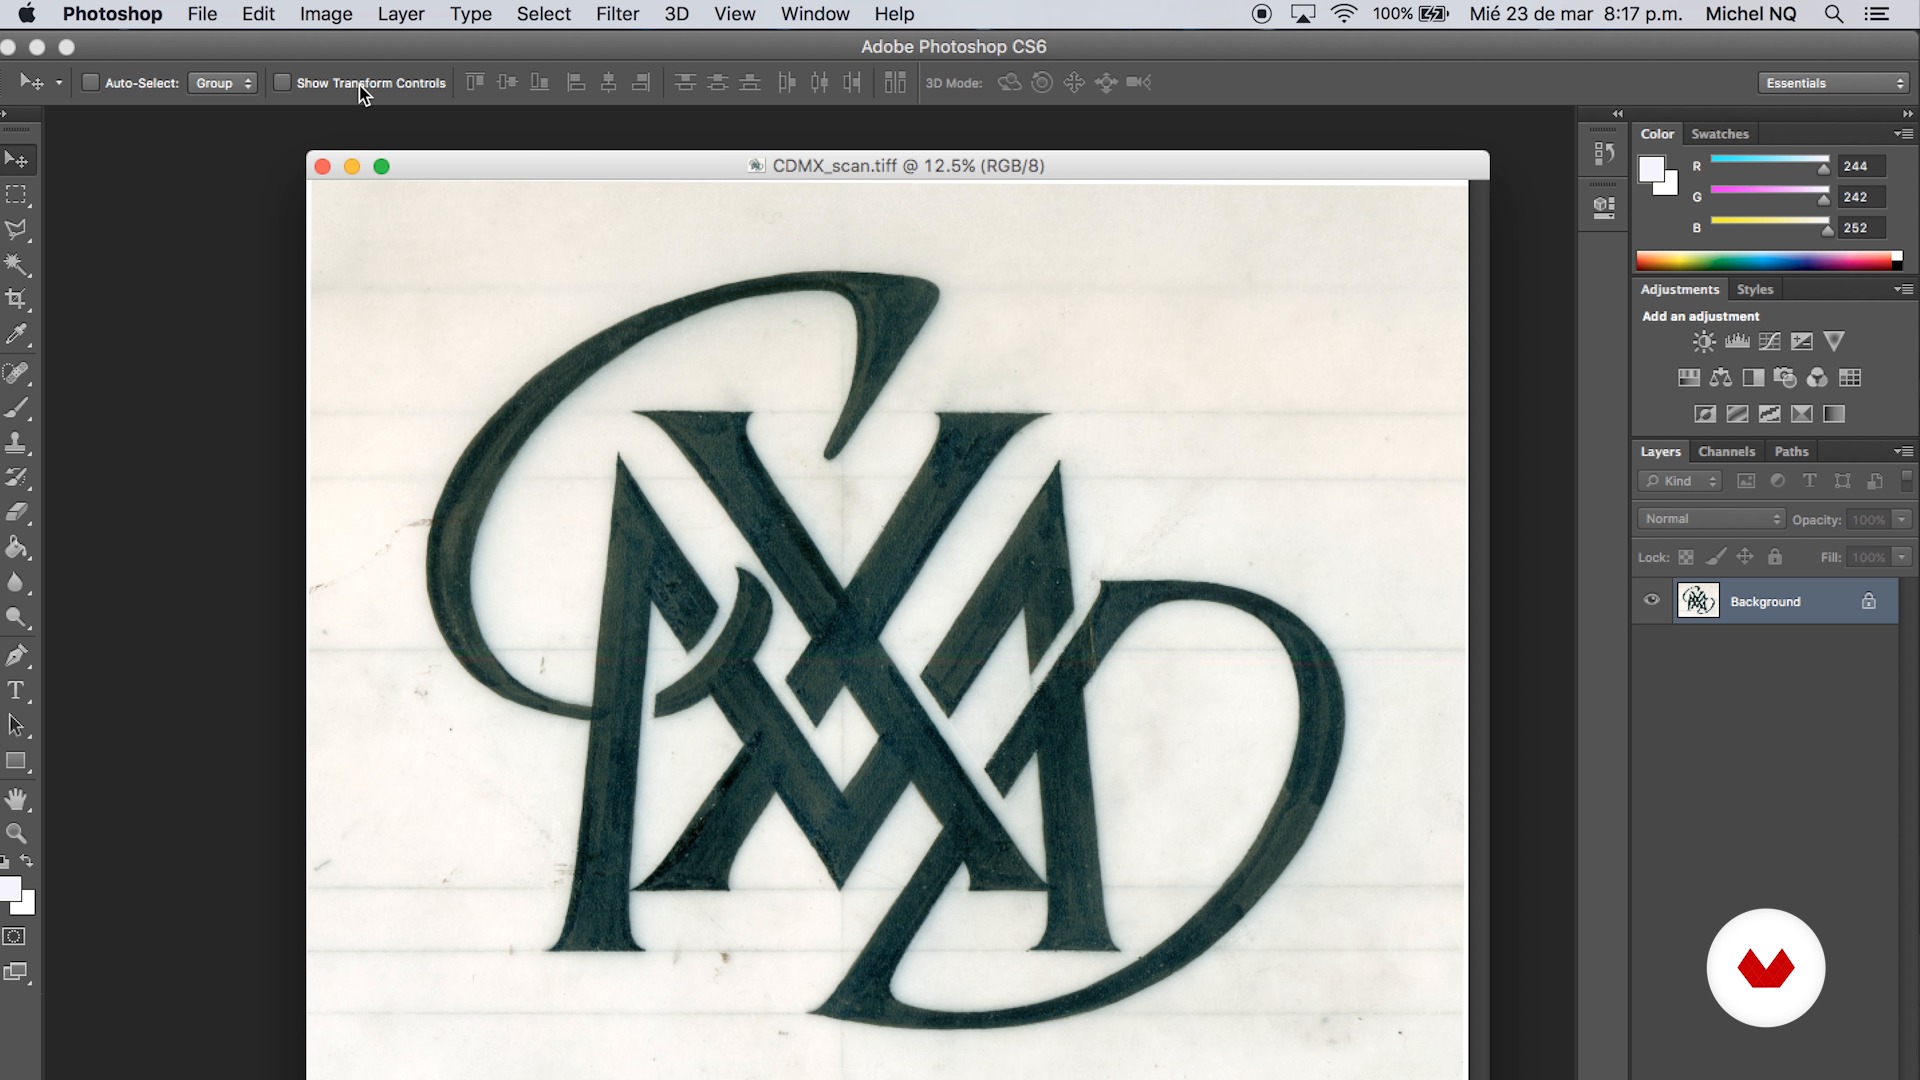Open the Filter menu
Viewport: 1920px width, 1080px height.
point(617,14)
